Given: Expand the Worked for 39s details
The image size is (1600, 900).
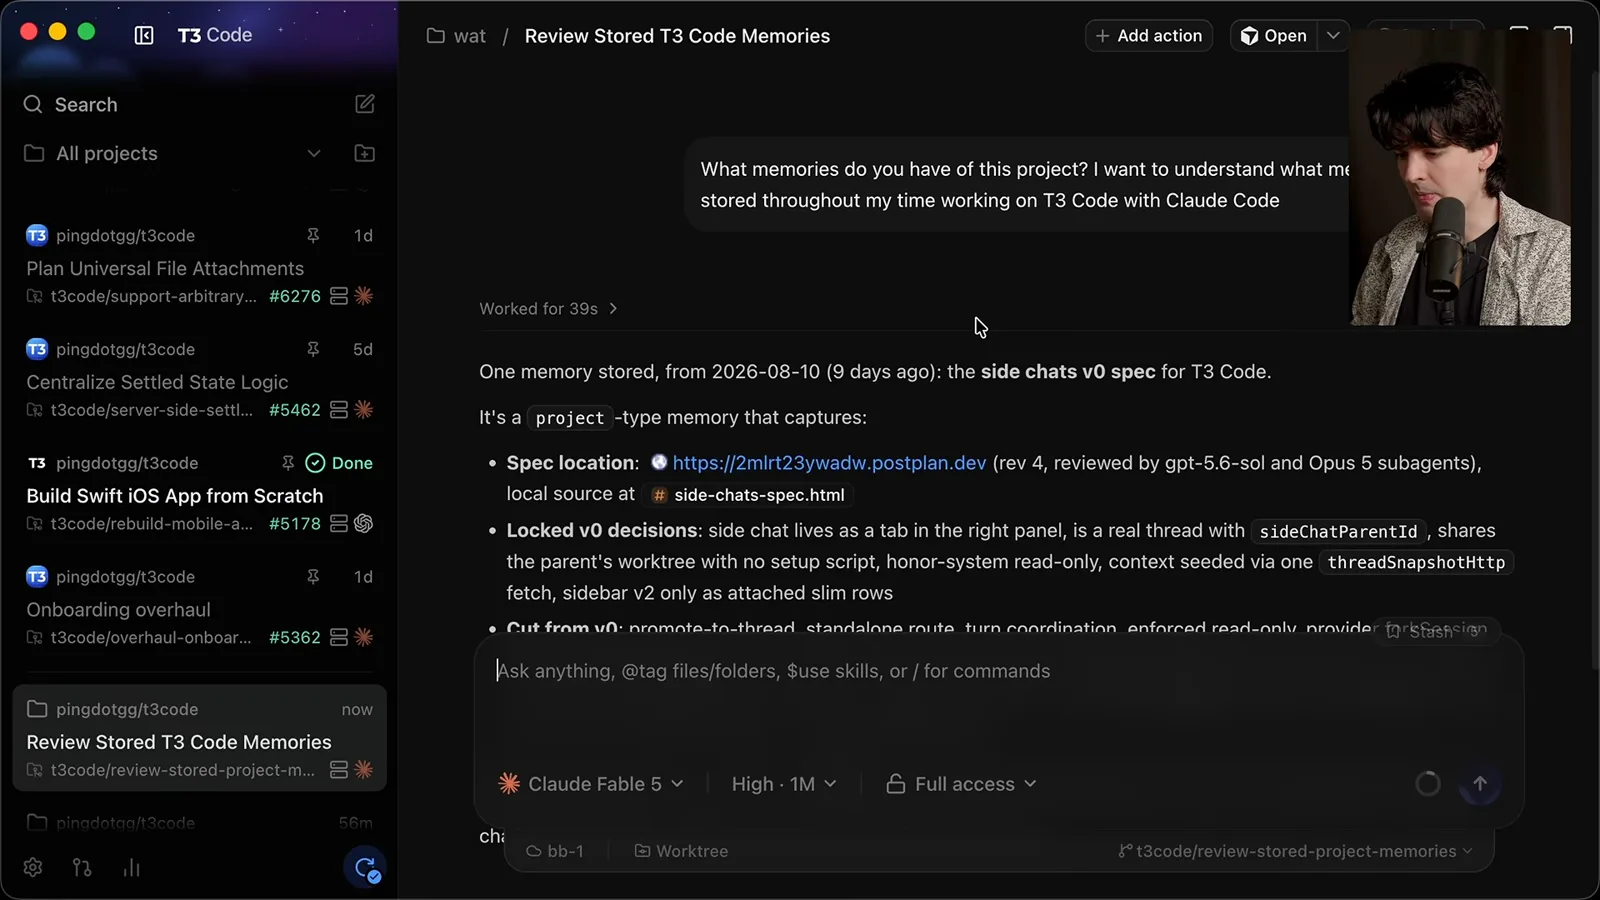Looking at the screenshot, I should tap(548, 309).
